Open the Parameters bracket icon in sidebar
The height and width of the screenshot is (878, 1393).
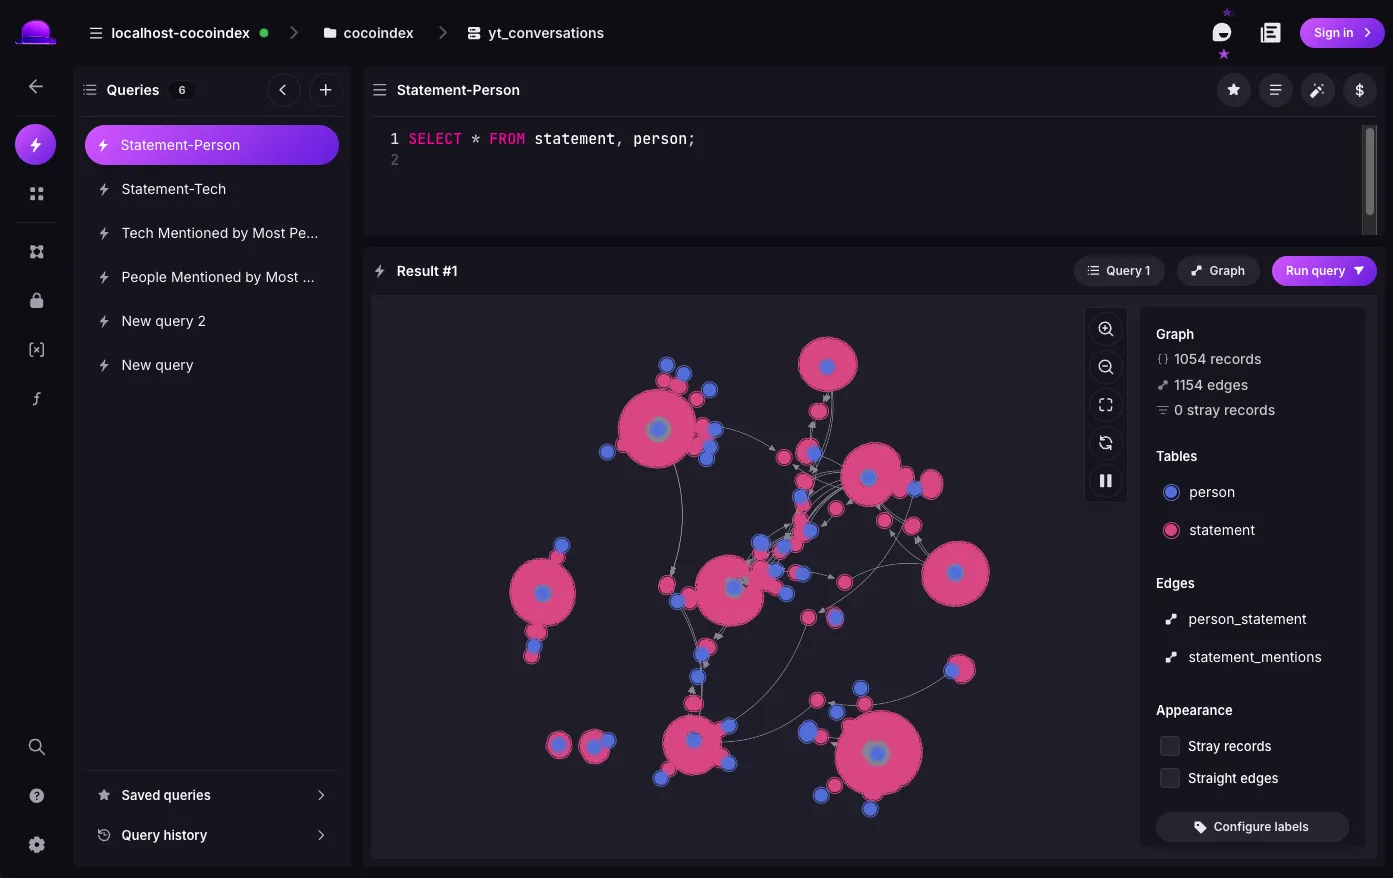click(x=36, y=350)
